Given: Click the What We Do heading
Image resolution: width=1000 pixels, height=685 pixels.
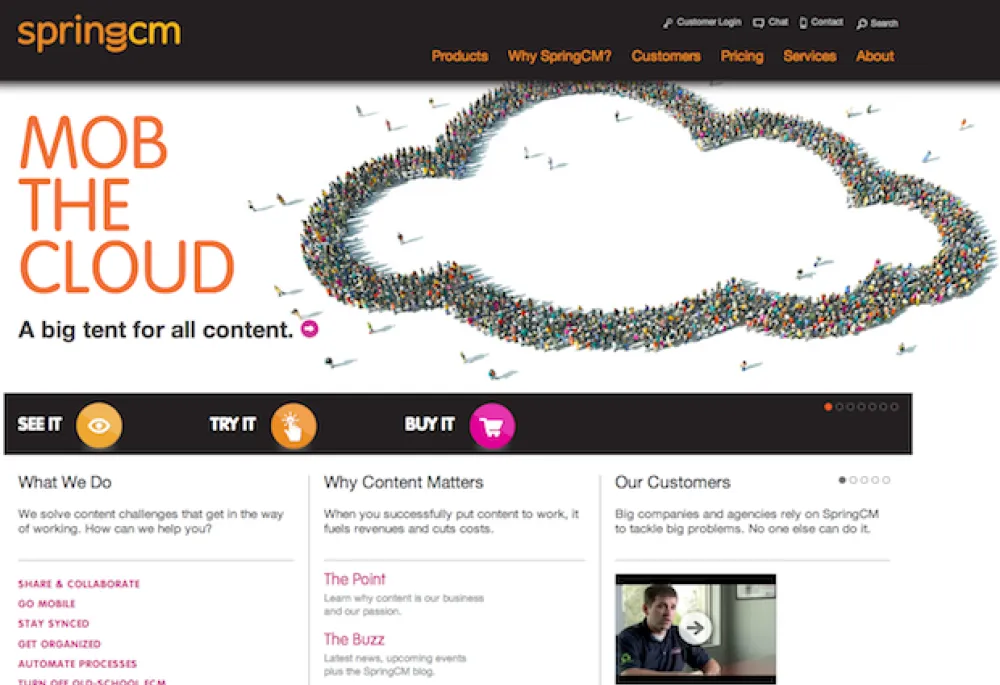Looking at the screenshot, I should [x=65, y=482].
